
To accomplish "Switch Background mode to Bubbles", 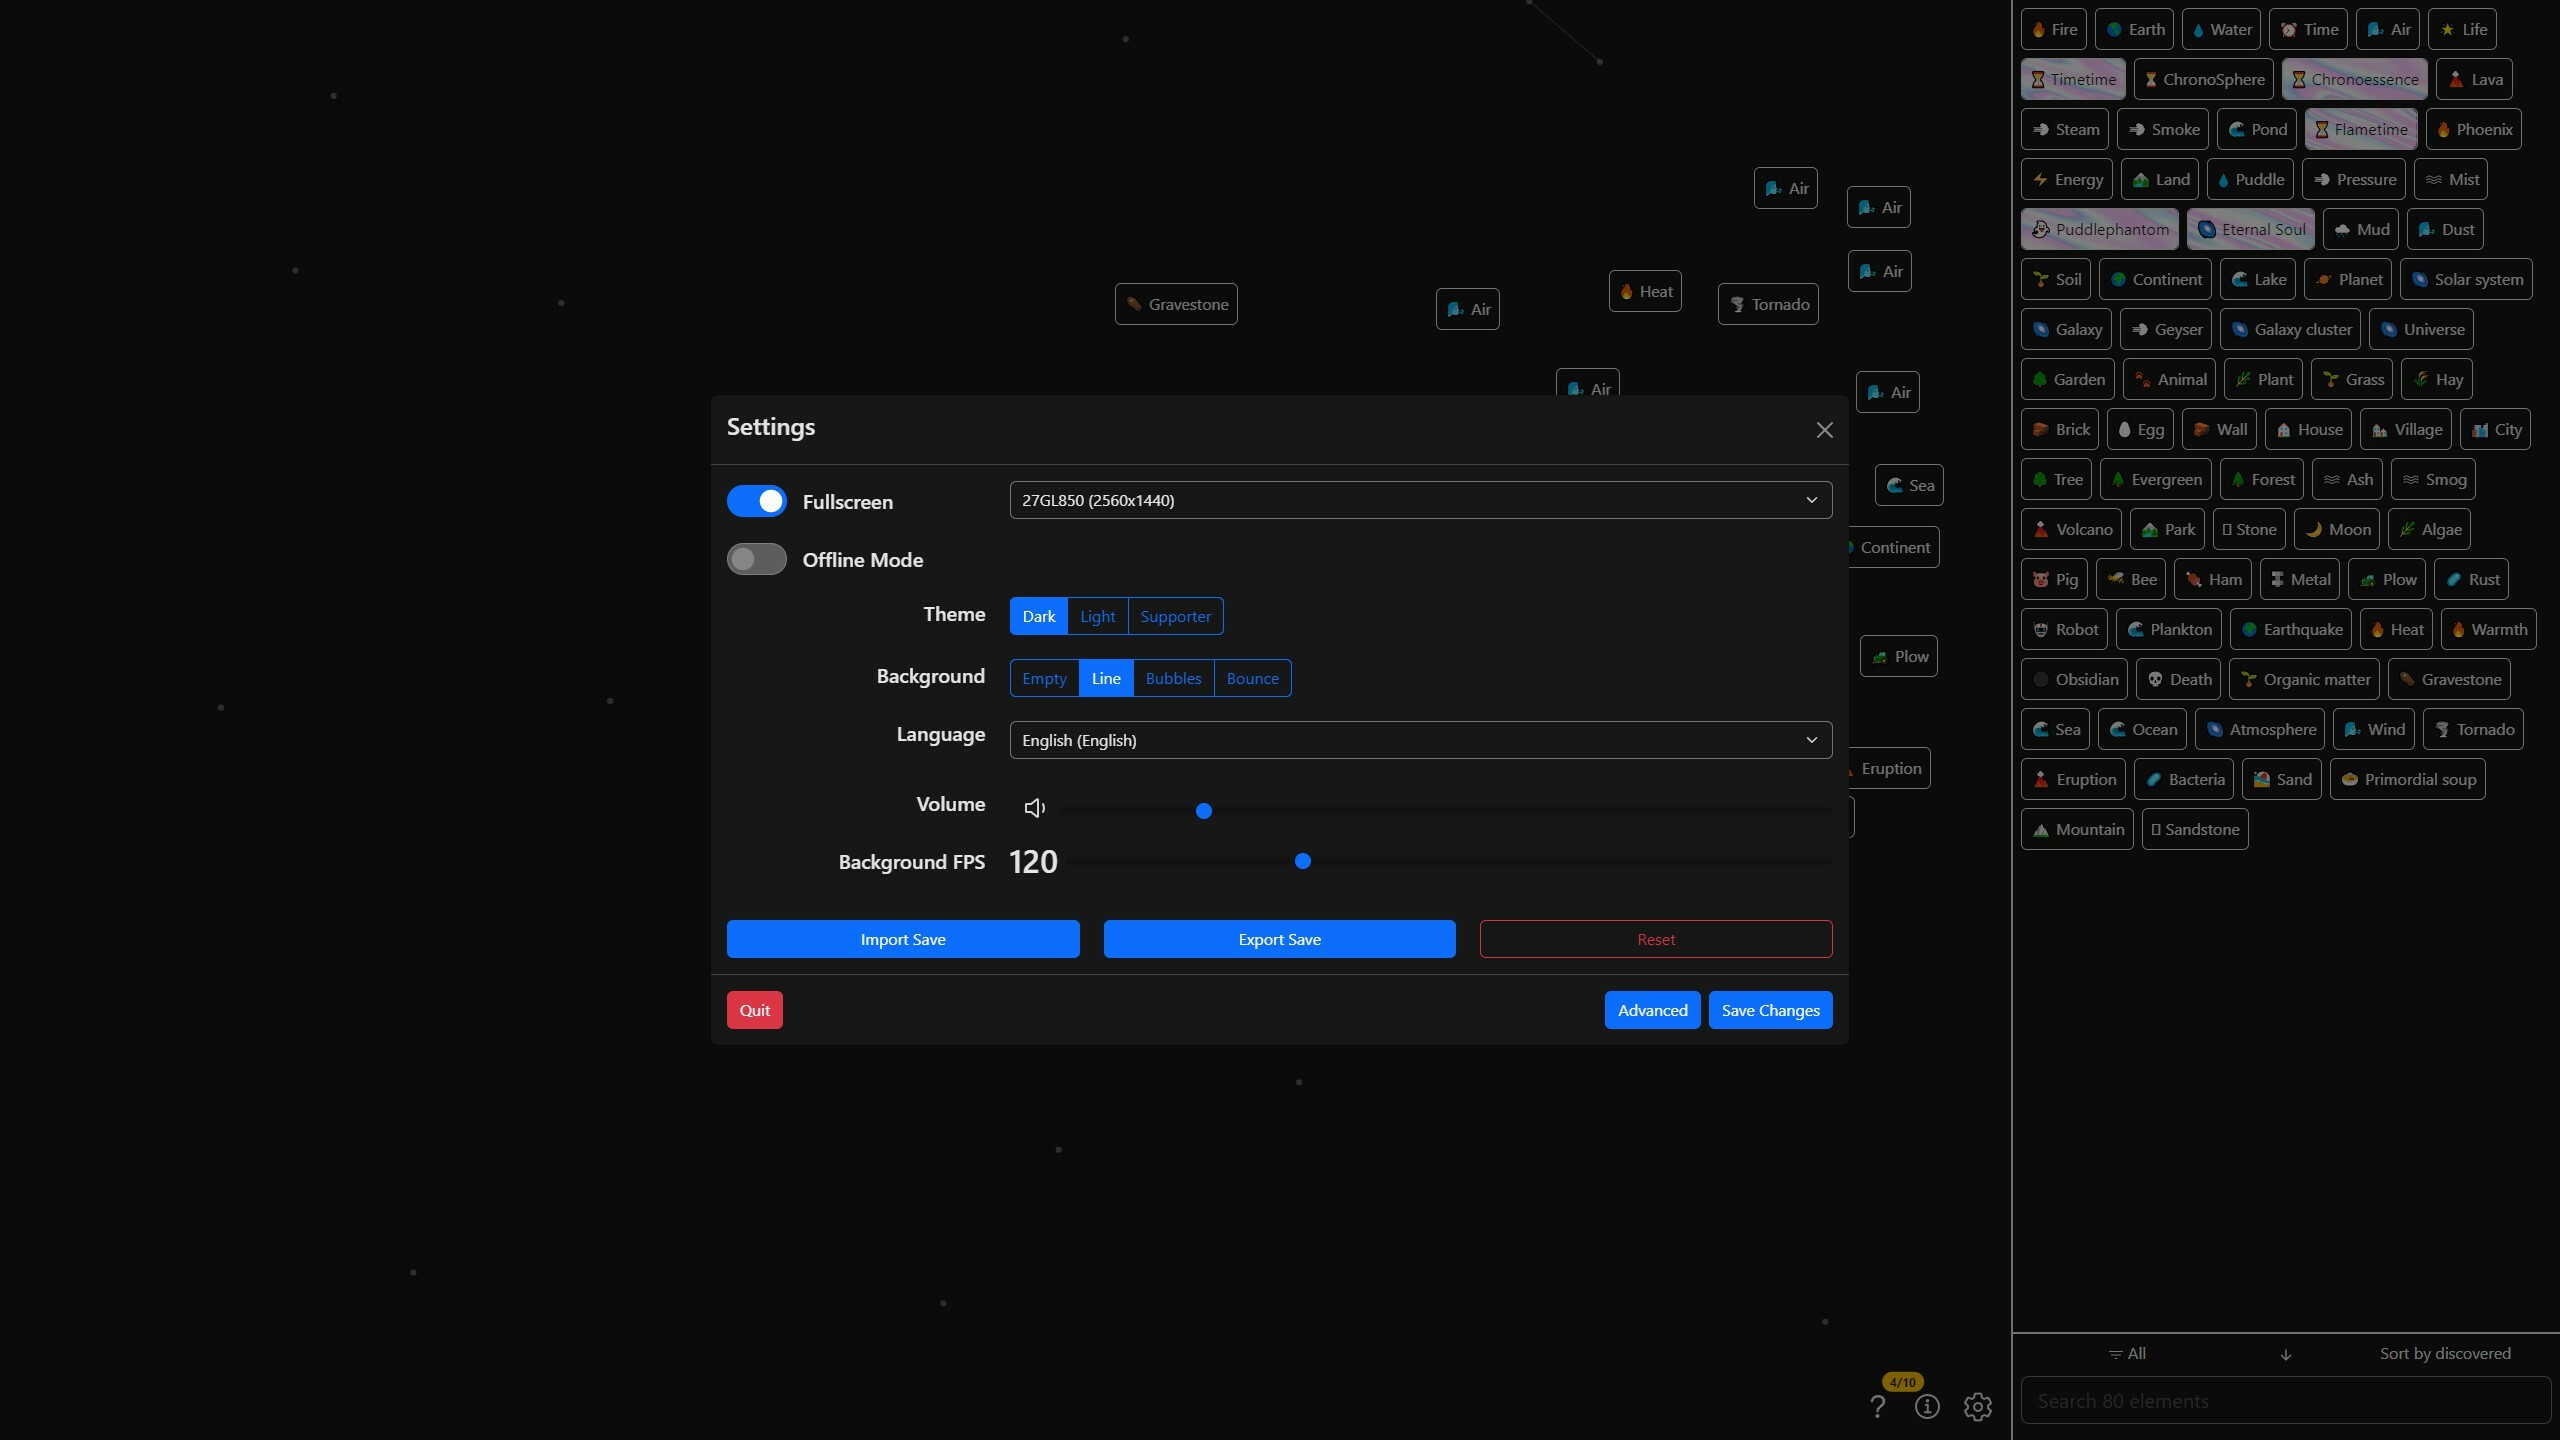I will (x=1172, y=678).
